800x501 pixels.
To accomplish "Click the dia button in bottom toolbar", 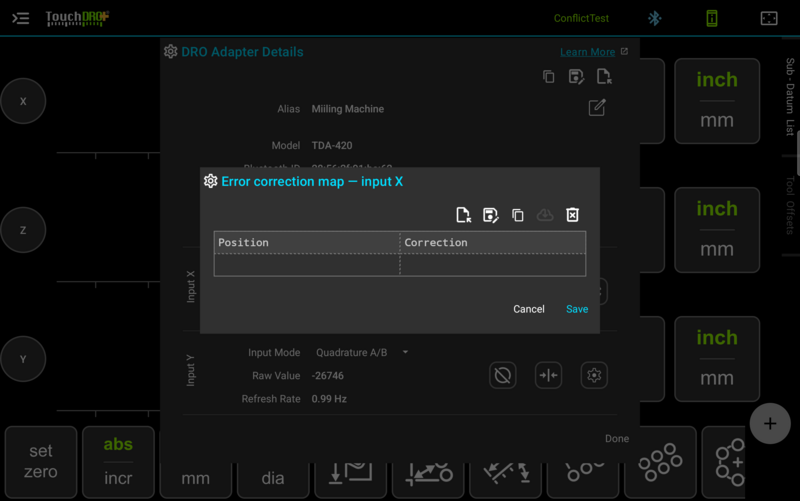I will tap(273, 479).
